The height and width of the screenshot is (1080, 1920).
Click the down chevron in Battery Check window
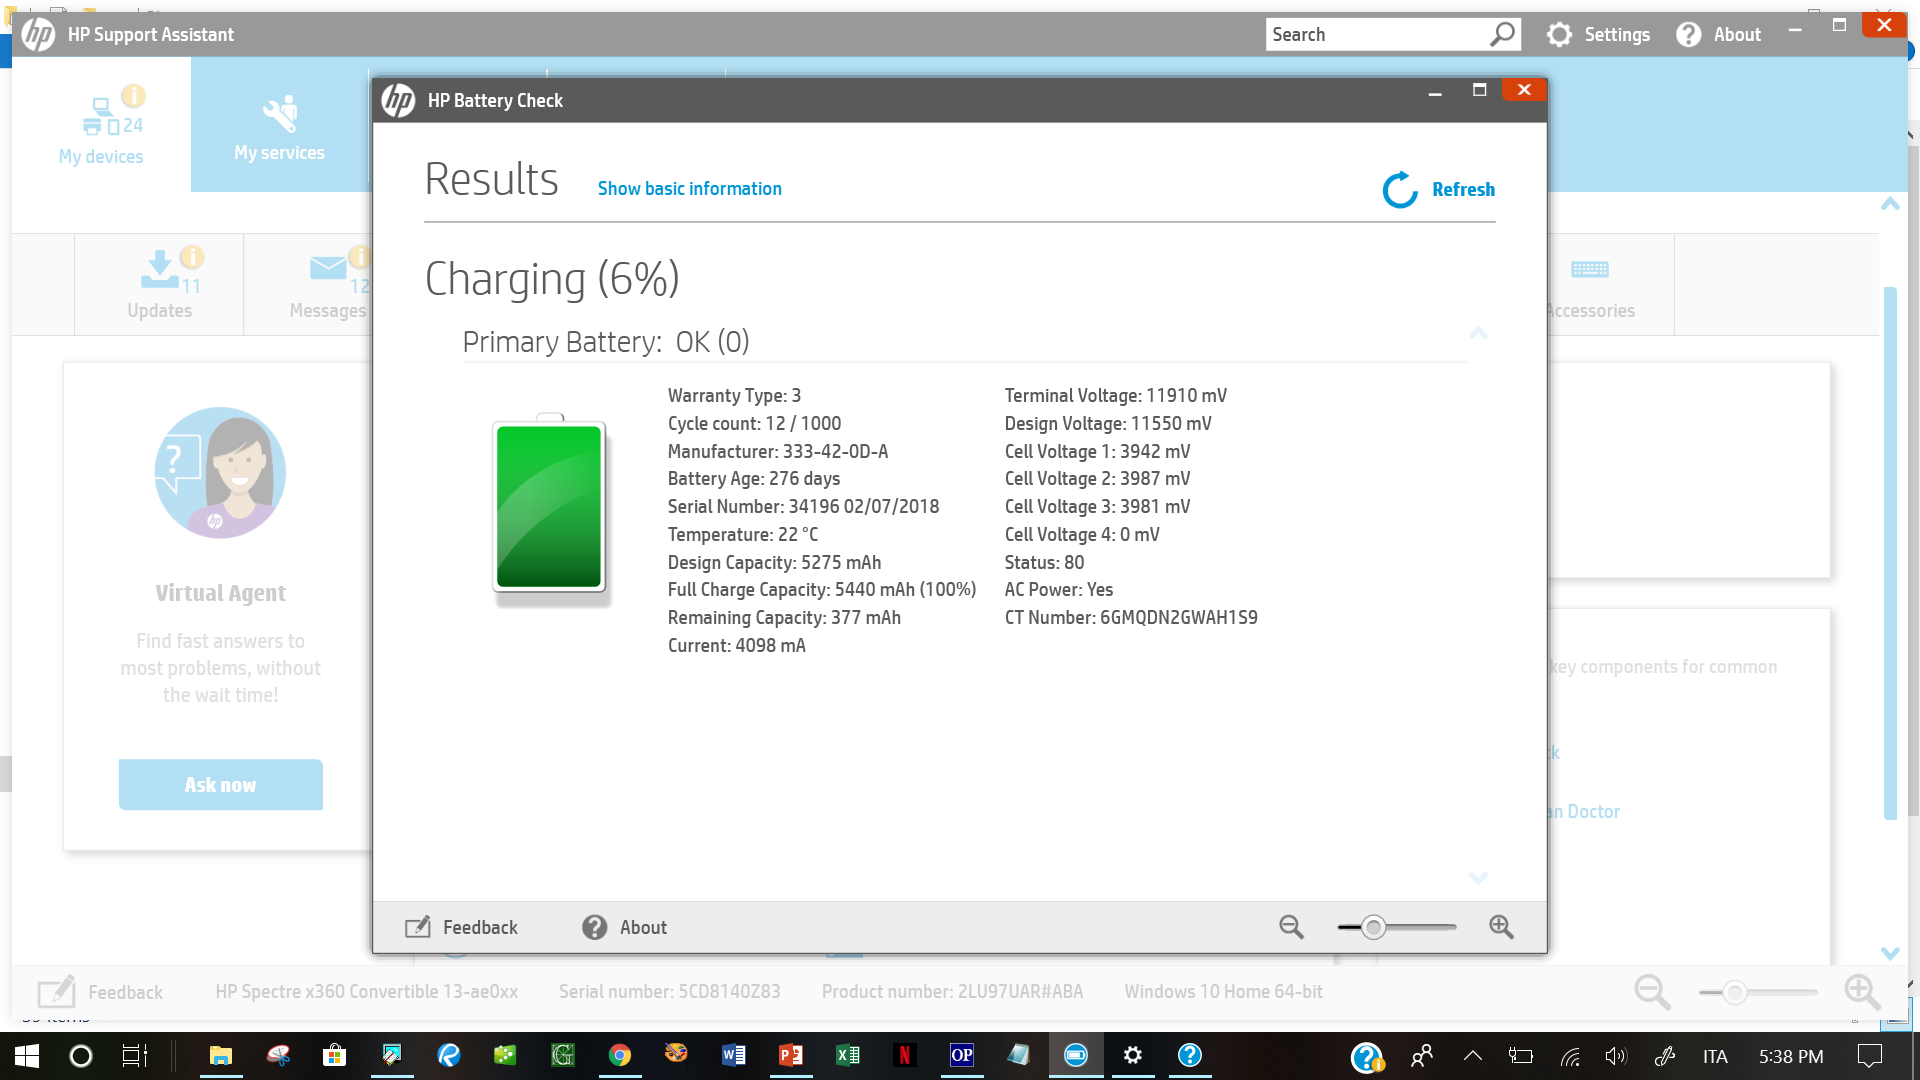1478,878
